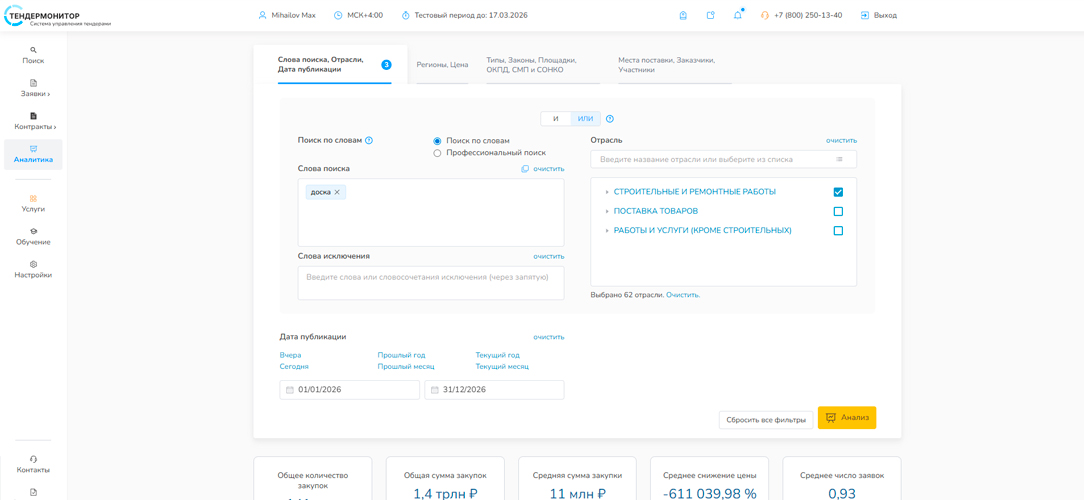Open the Регионы, Цена tab

442,65
